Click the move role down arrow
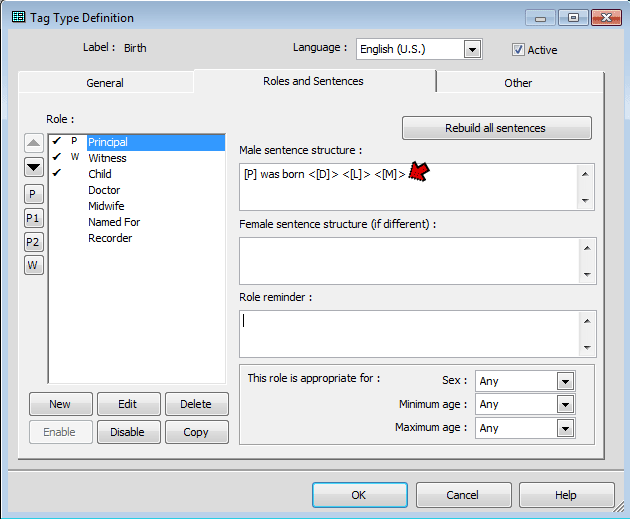Image resolution: width=630 pixels, height=521 pixels. 34,167
